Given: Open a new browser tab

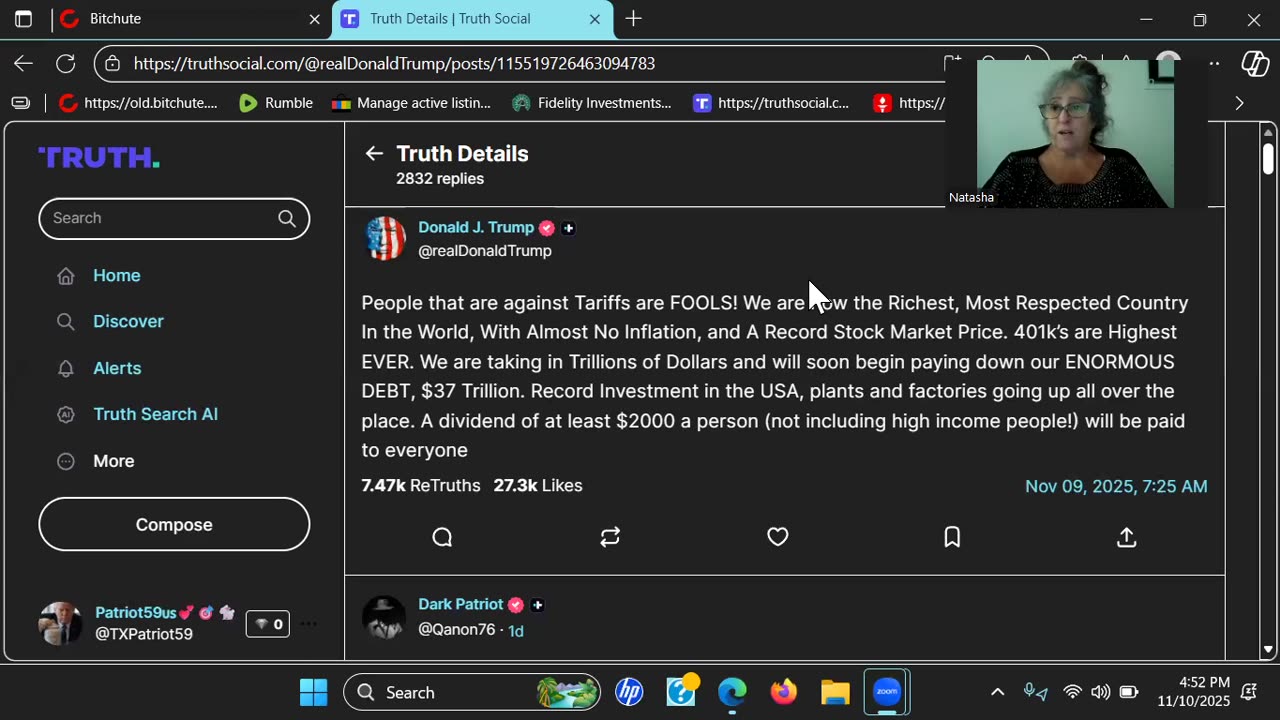Looking at the screenshot, I should pos(633,19).
